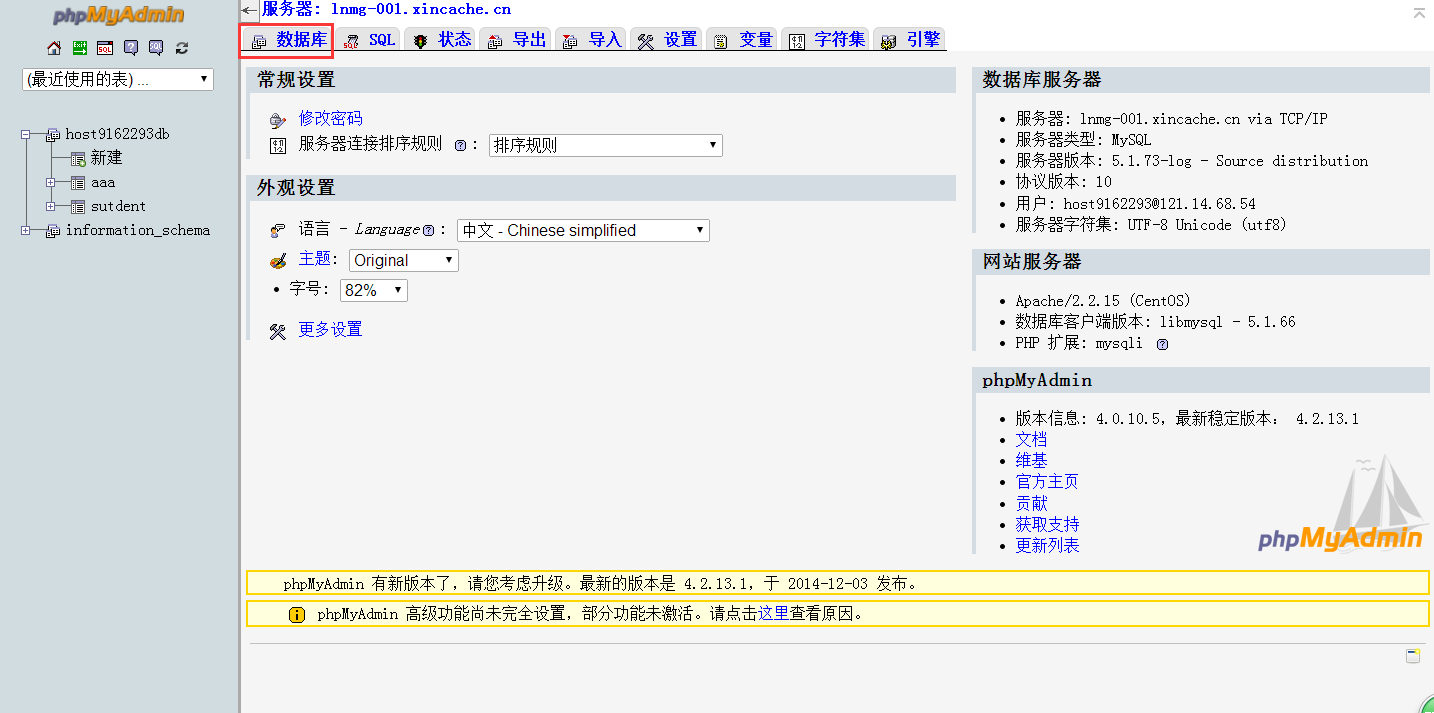Image resolution: width=1434 pixels, height=713 pixels.
Task: Switch to the 引擎 tab
Action: click(x=909, y=39)
